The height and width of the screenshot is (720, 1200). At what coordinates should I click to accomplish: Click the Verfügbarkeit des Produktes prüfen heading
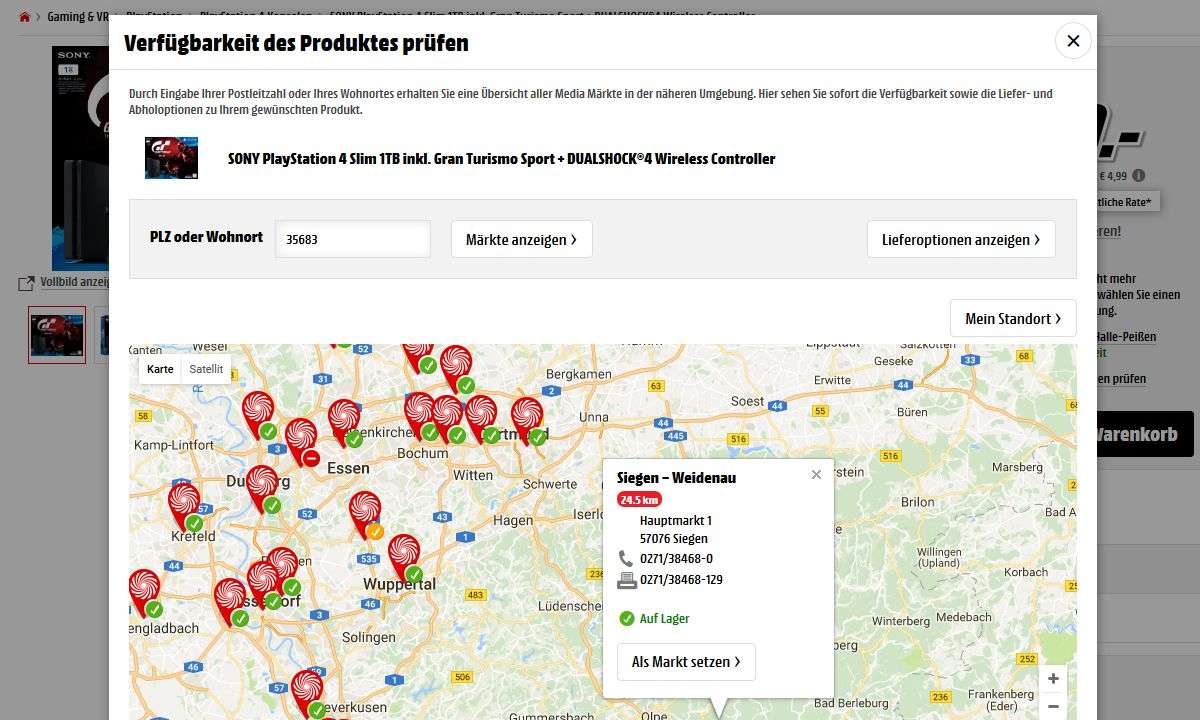(x=296, y=42)
